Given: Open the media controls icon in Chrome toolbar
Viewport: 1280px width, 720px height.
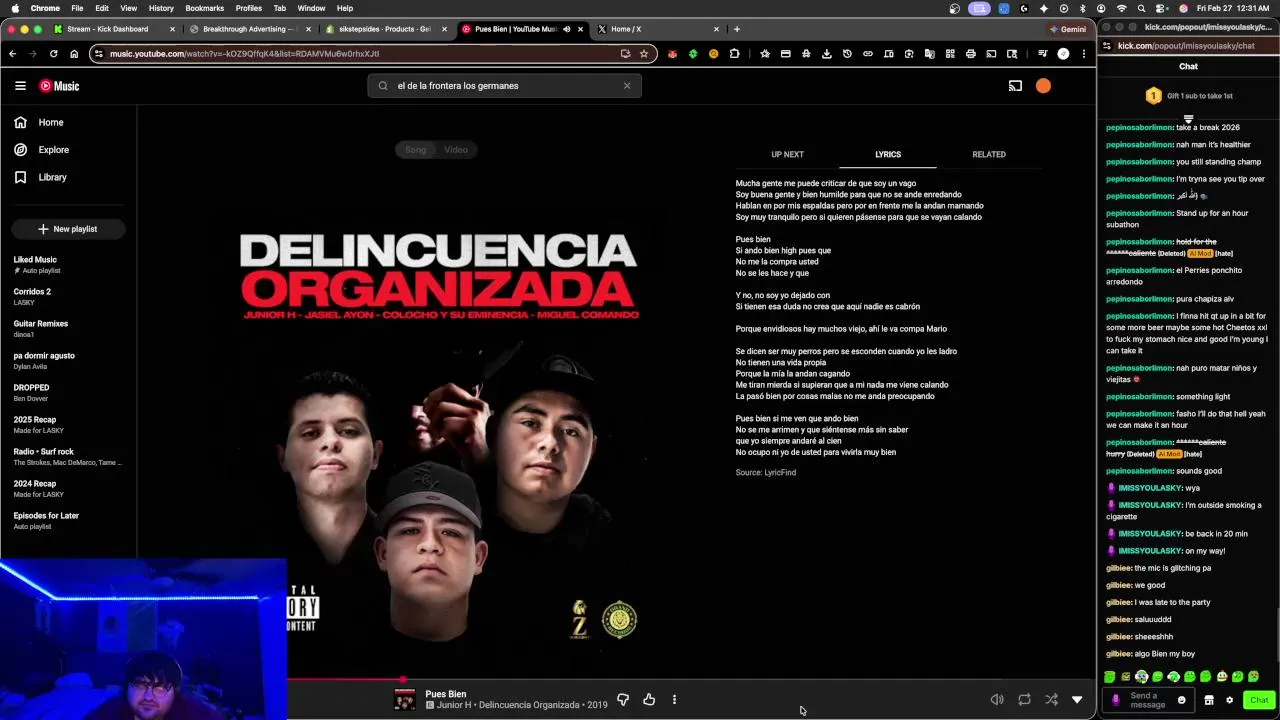Looking at the screenshot, I should [x=1042, y=54].
